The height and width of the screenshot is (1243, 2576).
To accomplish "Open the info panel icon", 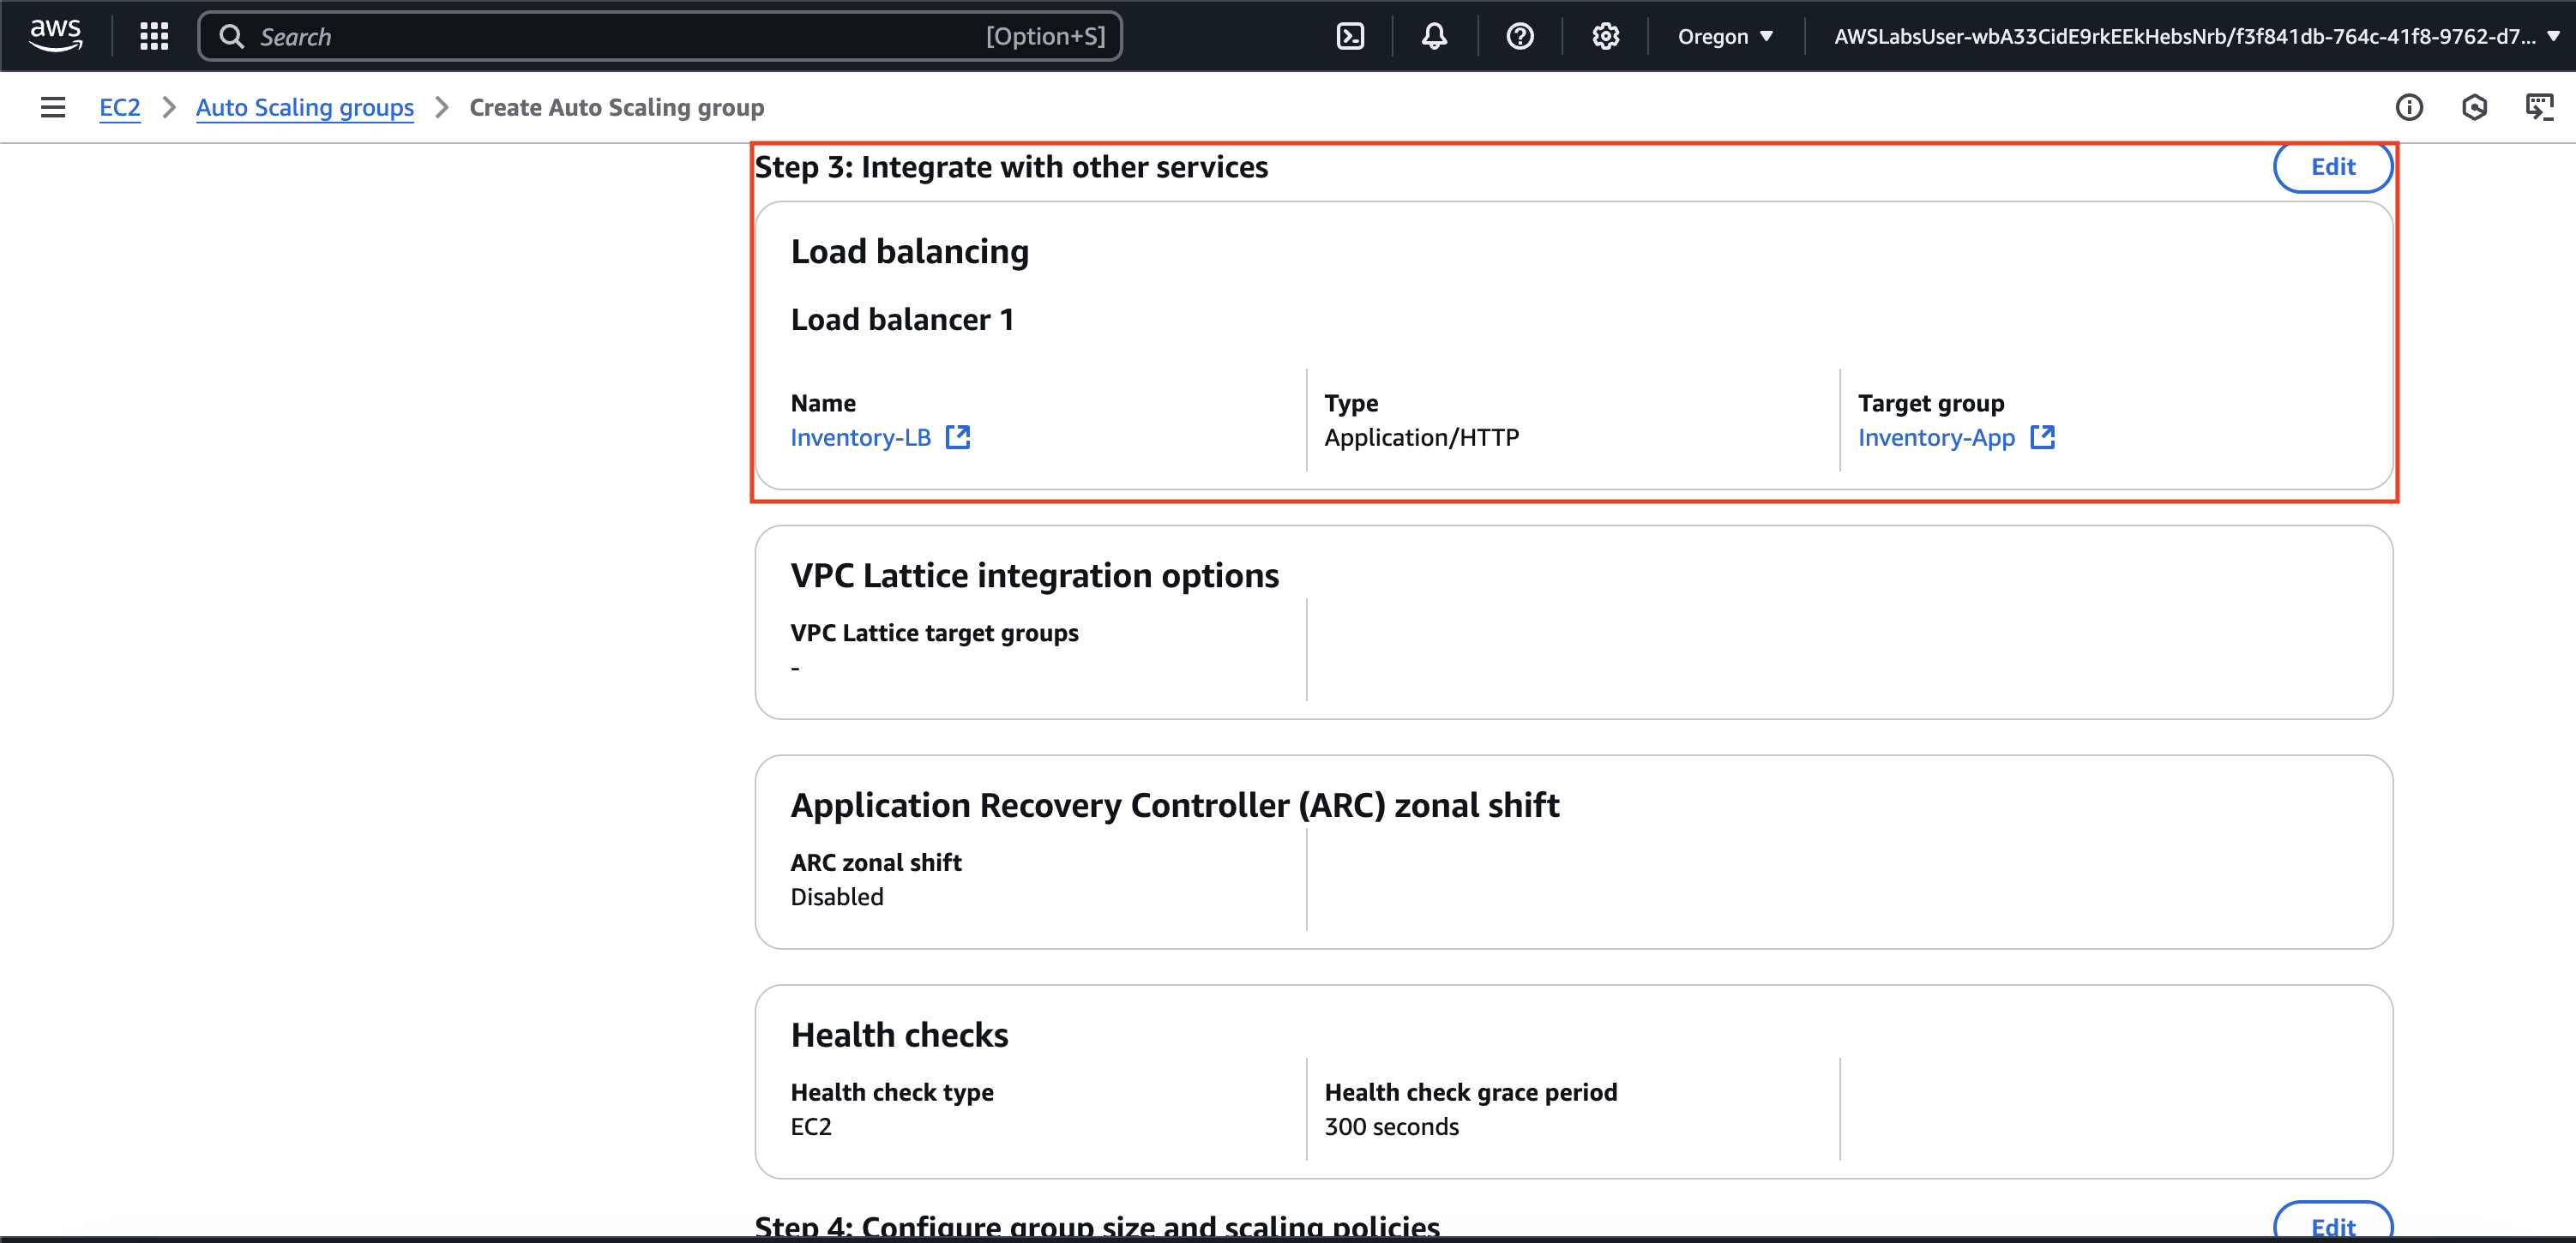I will [x=2409, y=107].
